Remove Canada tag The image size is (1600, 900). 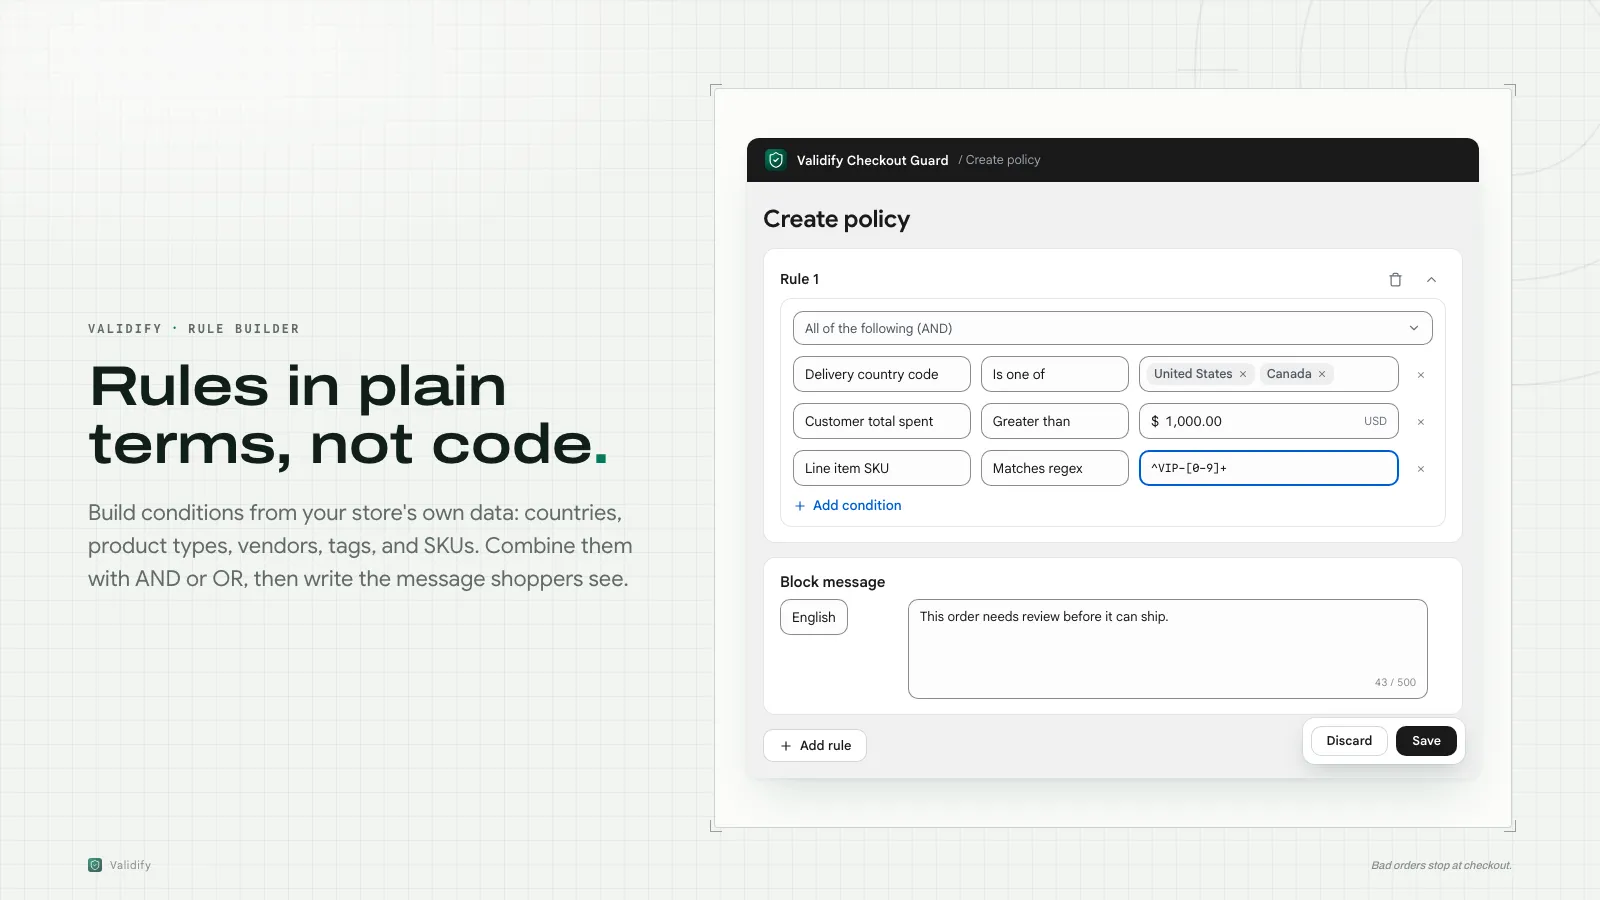point(1322,374)
